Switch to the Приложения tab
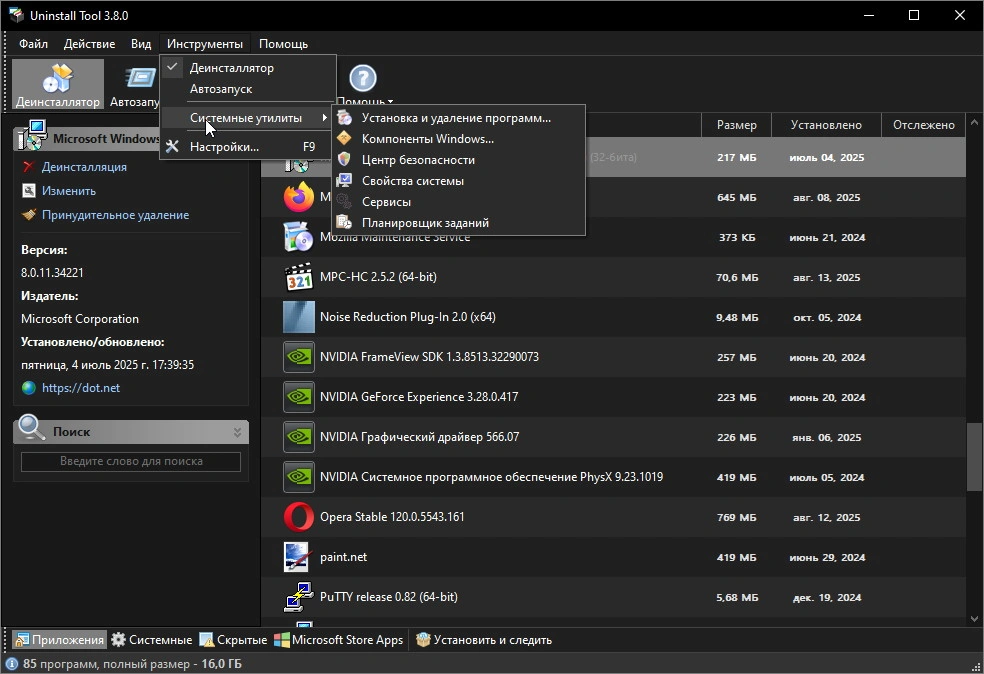984x674 pixels. pyautogui.click(x=60, y=639)
